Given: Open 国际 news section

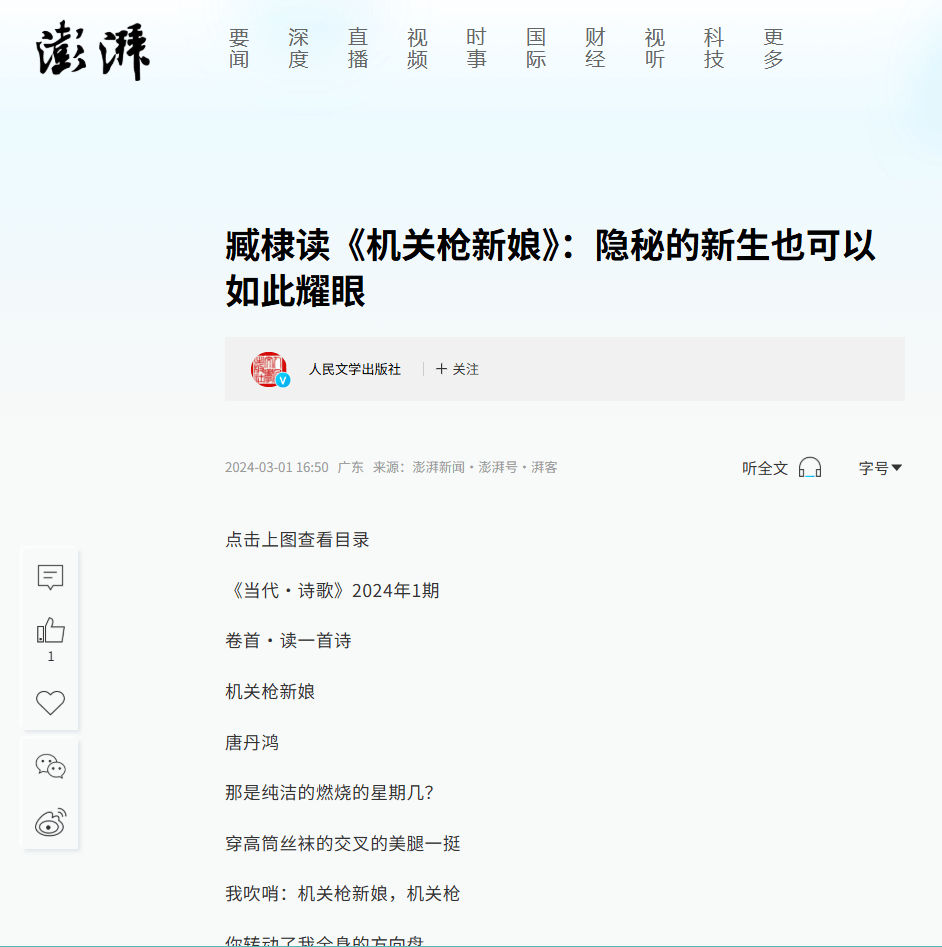Looking at the screenshot, I should coord(536,49).
